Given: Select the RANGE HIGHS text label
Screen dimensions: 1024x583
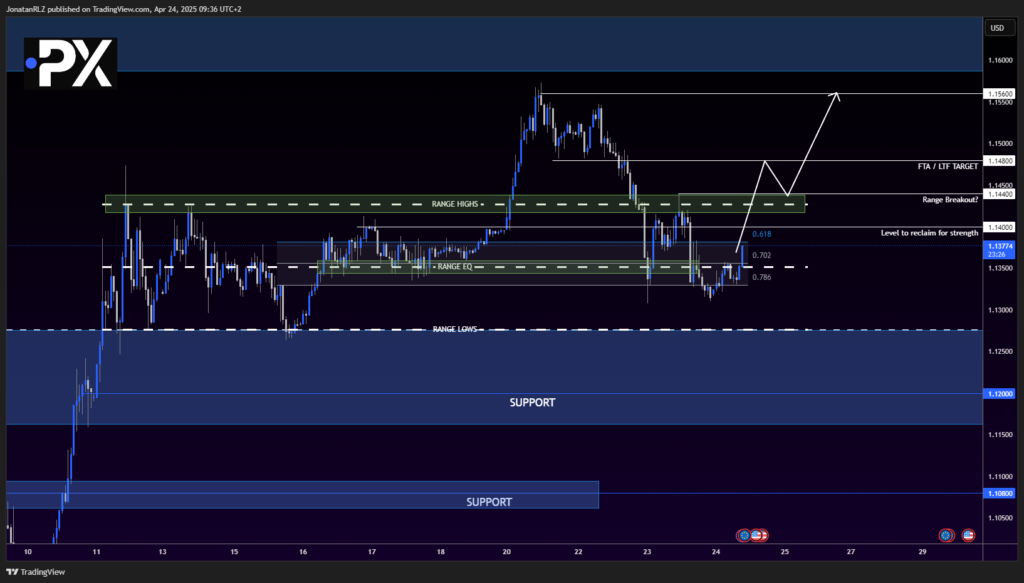Looking at the screenshot, I should tap(456, 204).
